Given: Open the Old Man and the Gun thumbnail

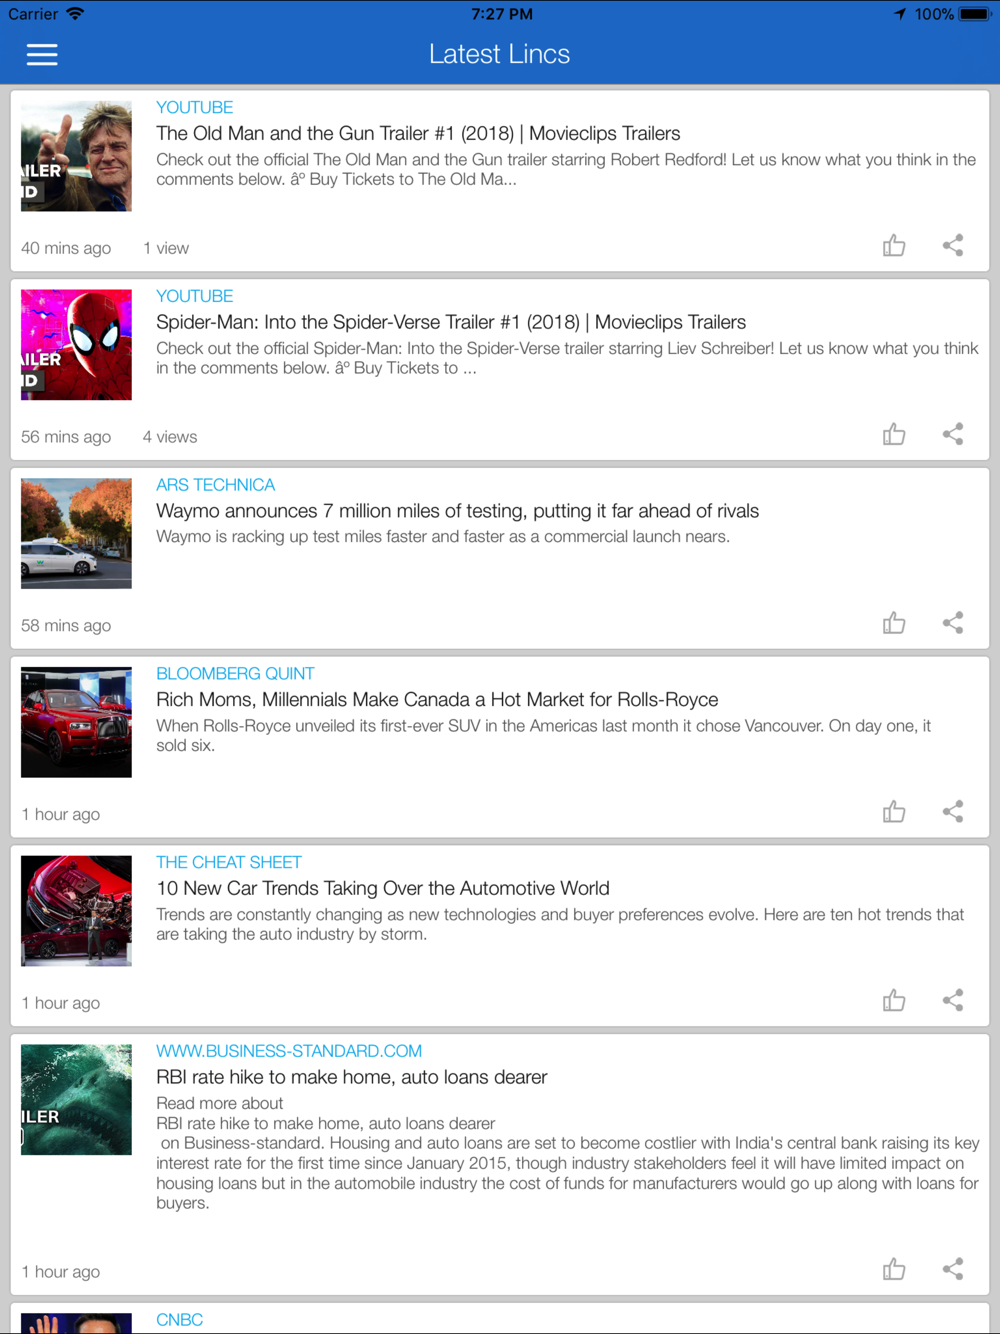Looking at the screenshot, I should click(x=76, y=156).
